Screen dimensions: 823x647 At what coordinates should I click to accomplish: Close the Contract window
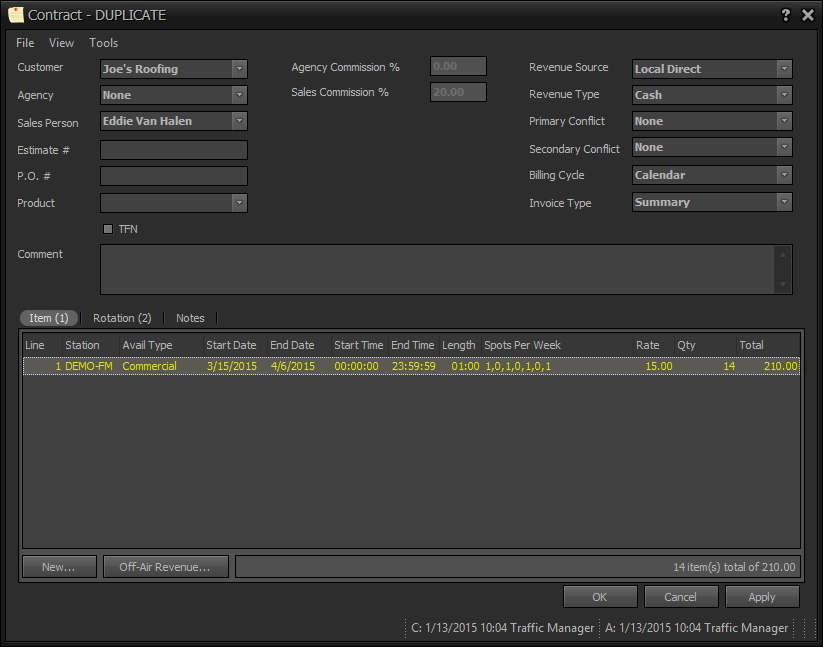[x=808, y=15]
